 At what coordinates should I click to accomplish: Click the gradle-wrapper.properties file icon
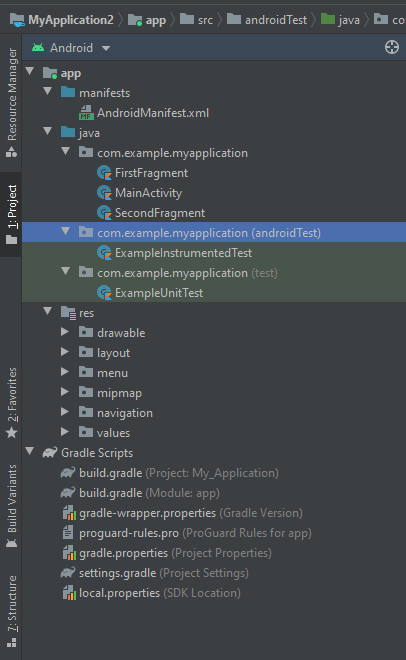(x=69, y=513)
